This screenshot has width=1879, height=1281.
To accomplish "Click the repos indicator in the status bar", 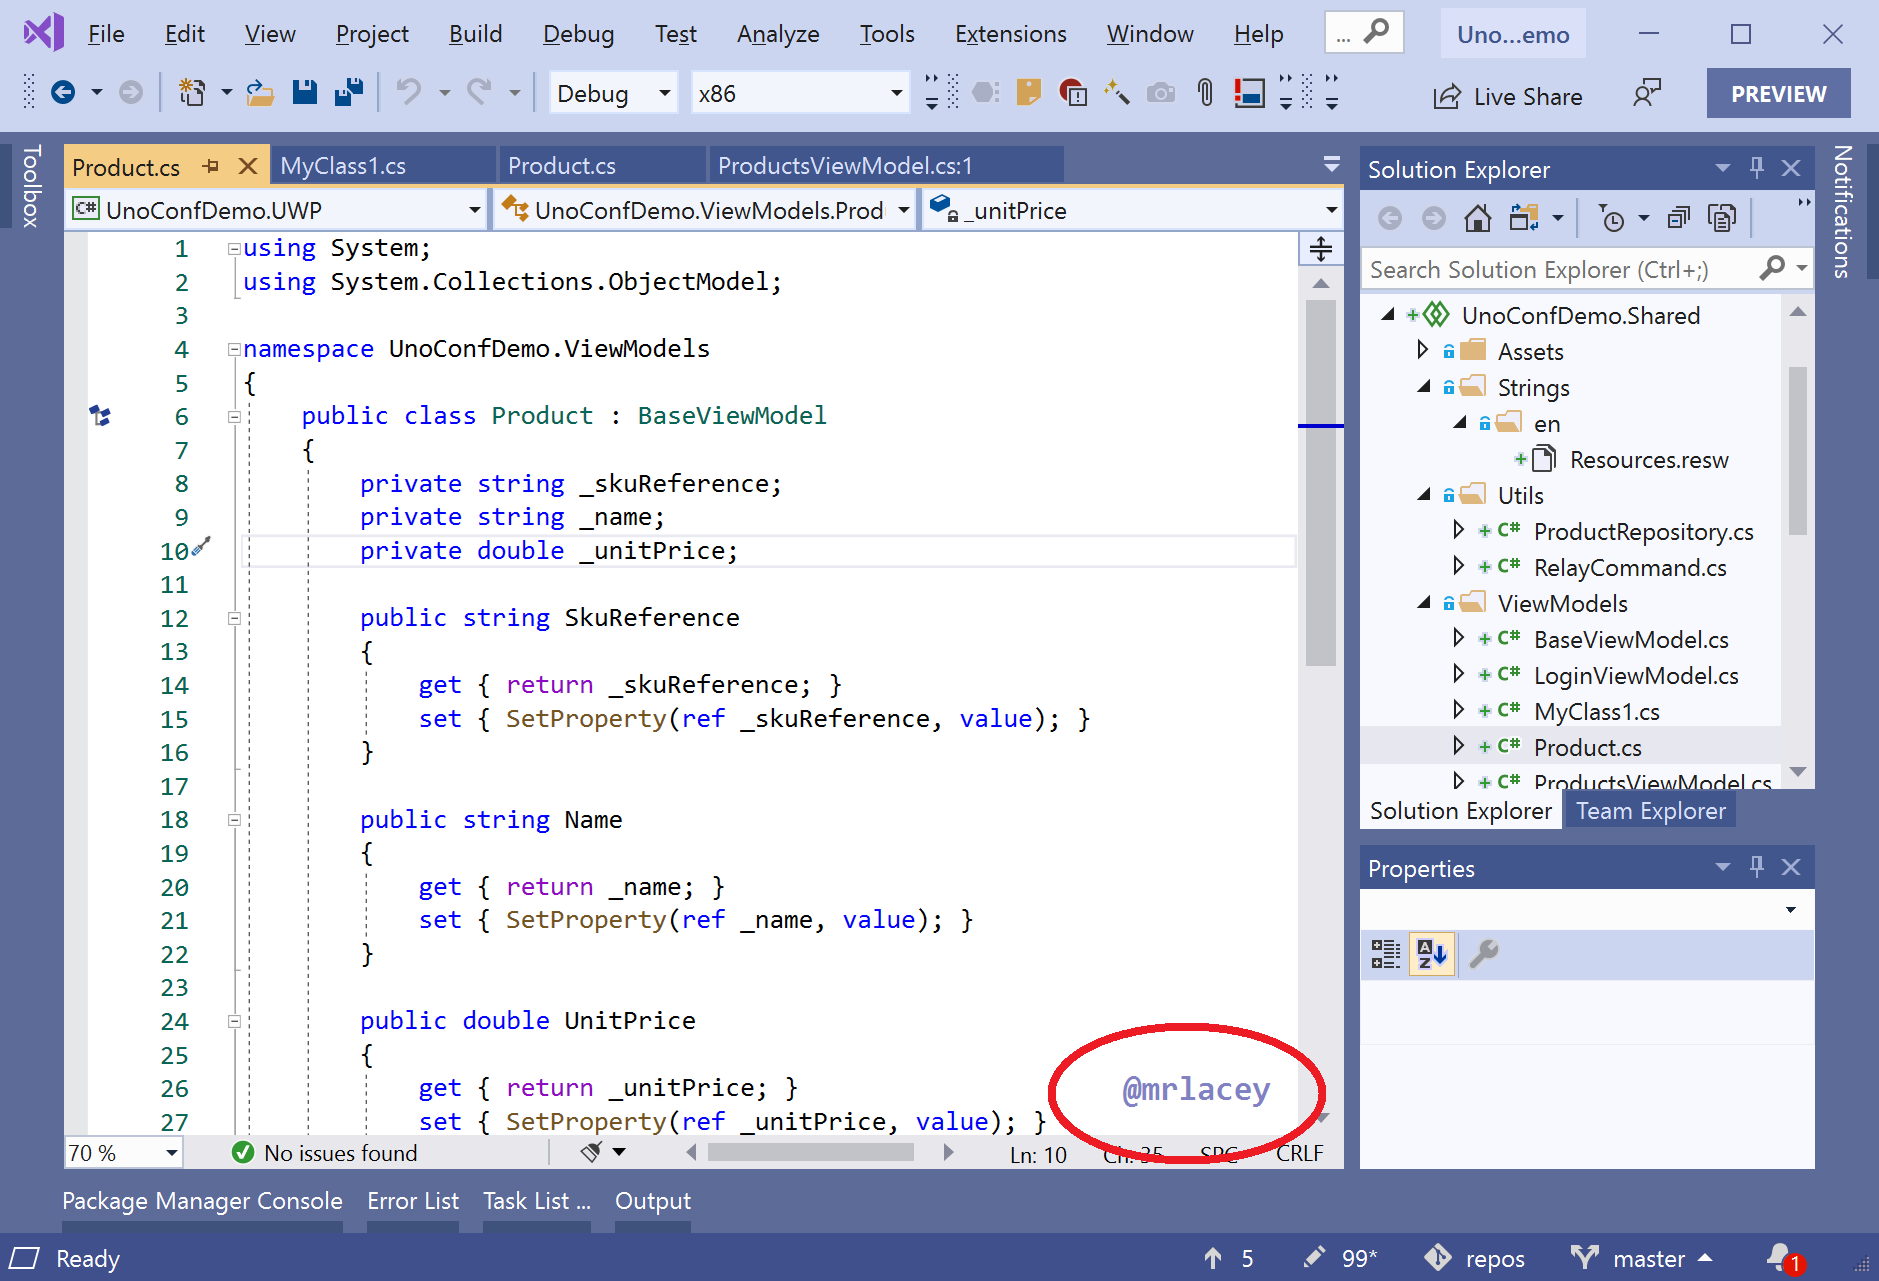I will coord(1475,1259).
